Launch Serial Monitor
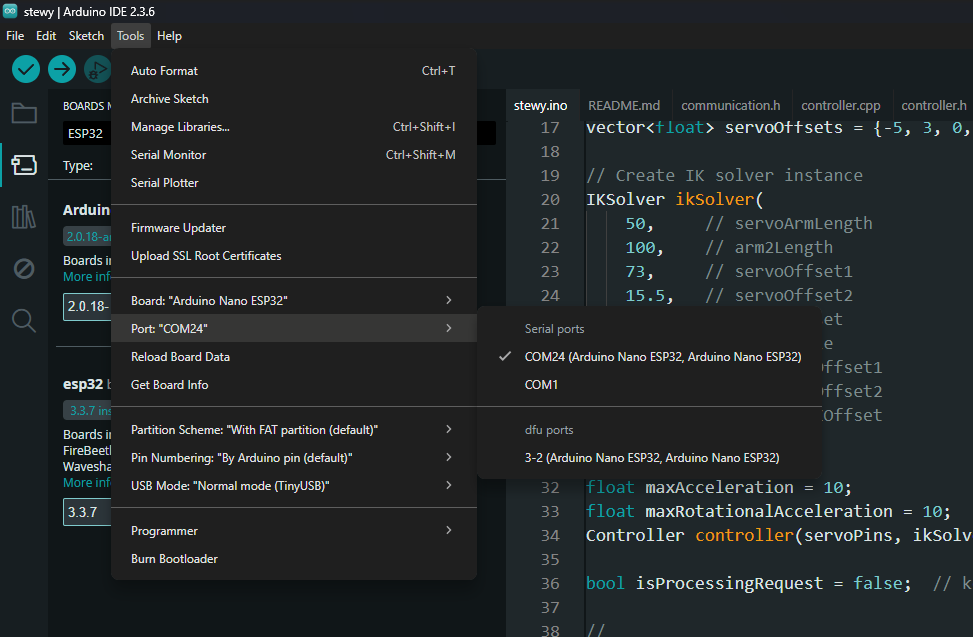 [294, 154]
